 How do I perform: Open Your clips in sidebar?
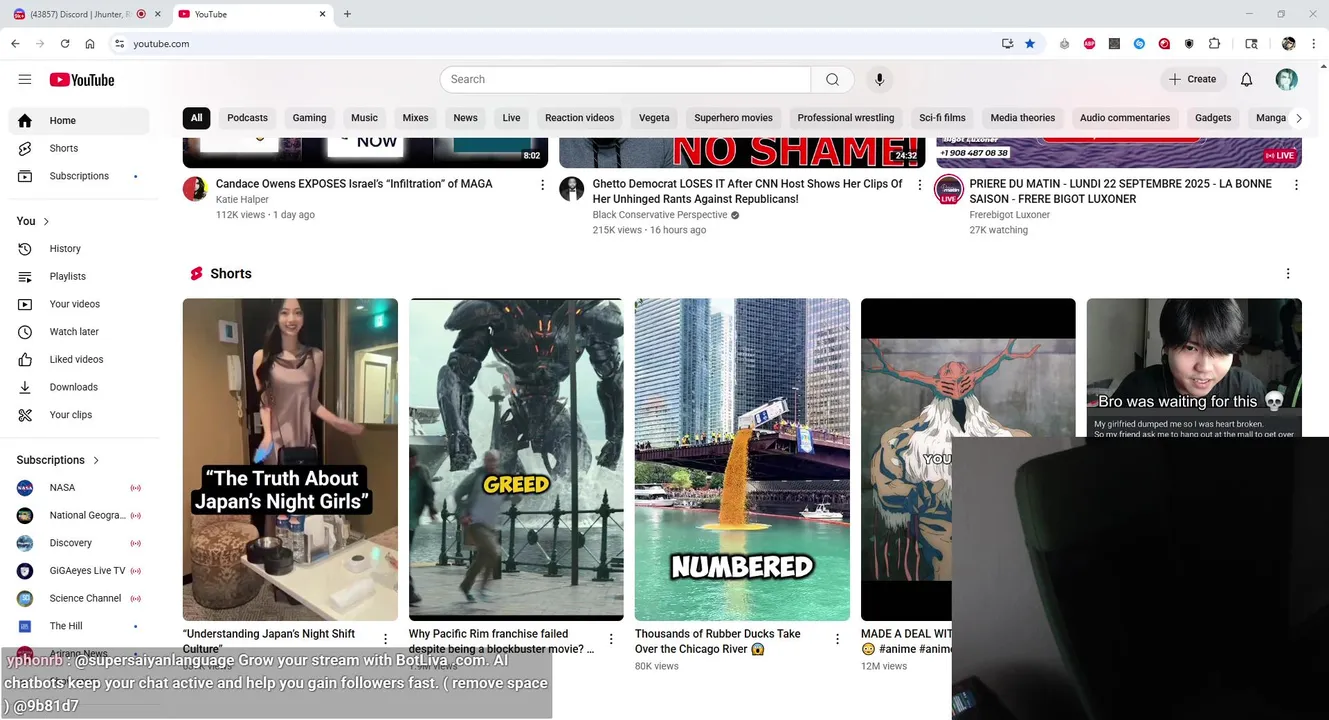point(79,415)
